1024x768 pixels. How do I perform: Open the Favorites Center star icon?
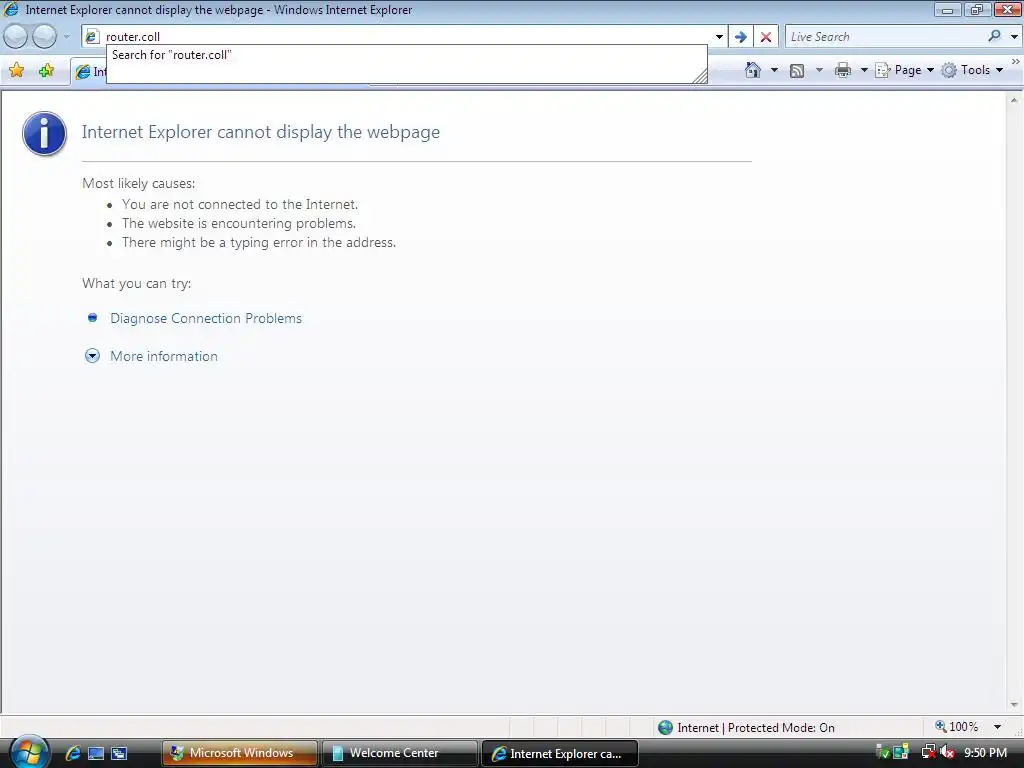click(x=16, y=70)
